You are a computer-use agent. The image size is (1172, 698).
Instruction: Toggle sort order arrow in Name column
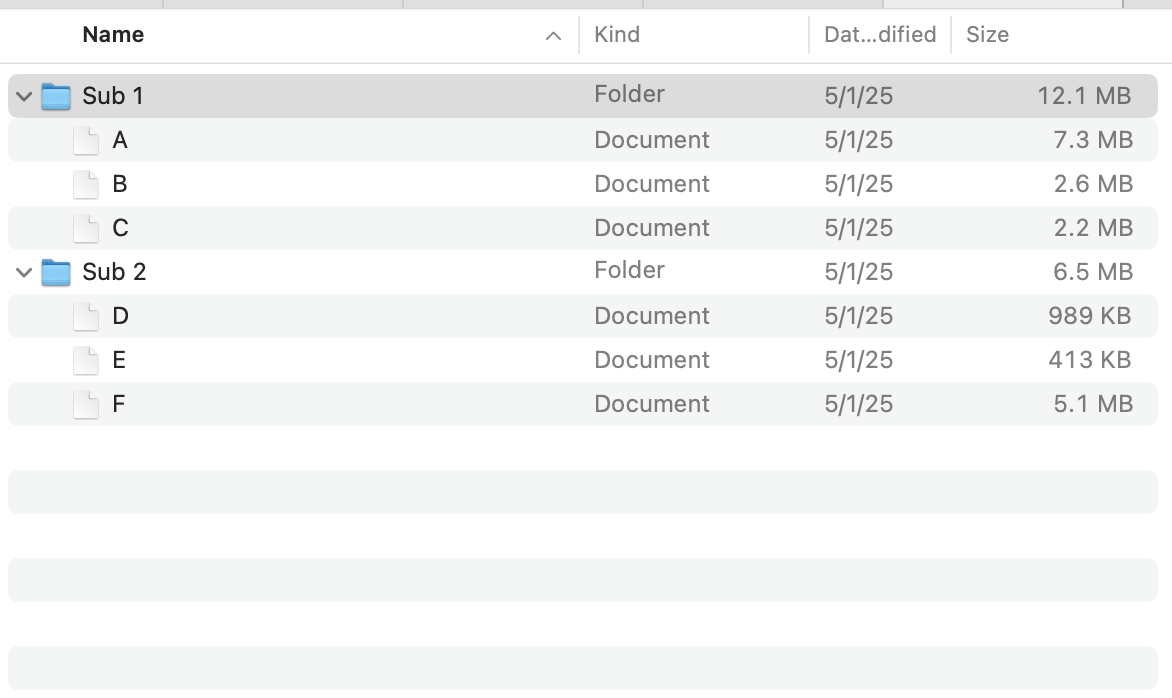click(553, 36)
